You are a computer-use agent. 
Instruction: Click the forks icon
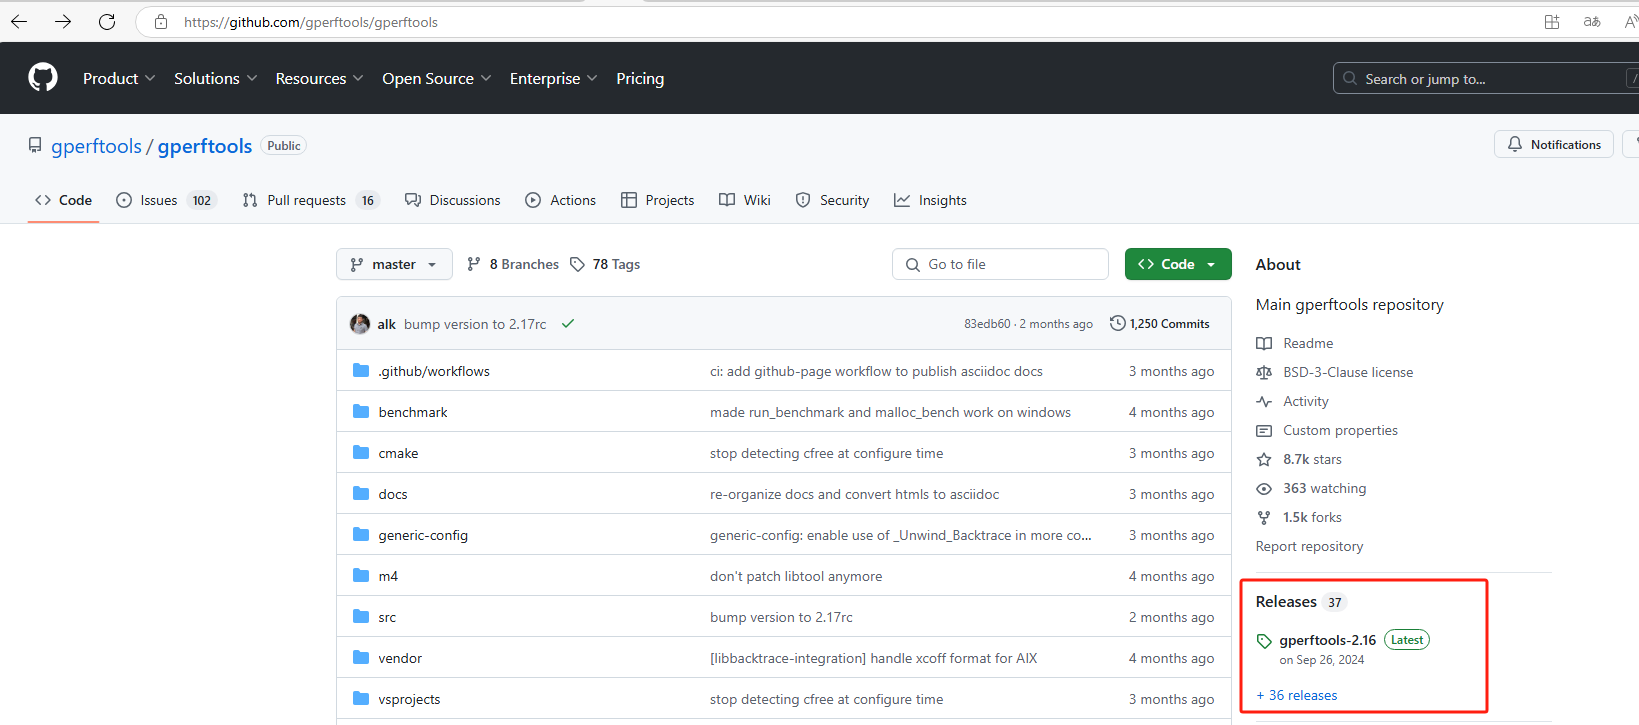[1264, 517]
